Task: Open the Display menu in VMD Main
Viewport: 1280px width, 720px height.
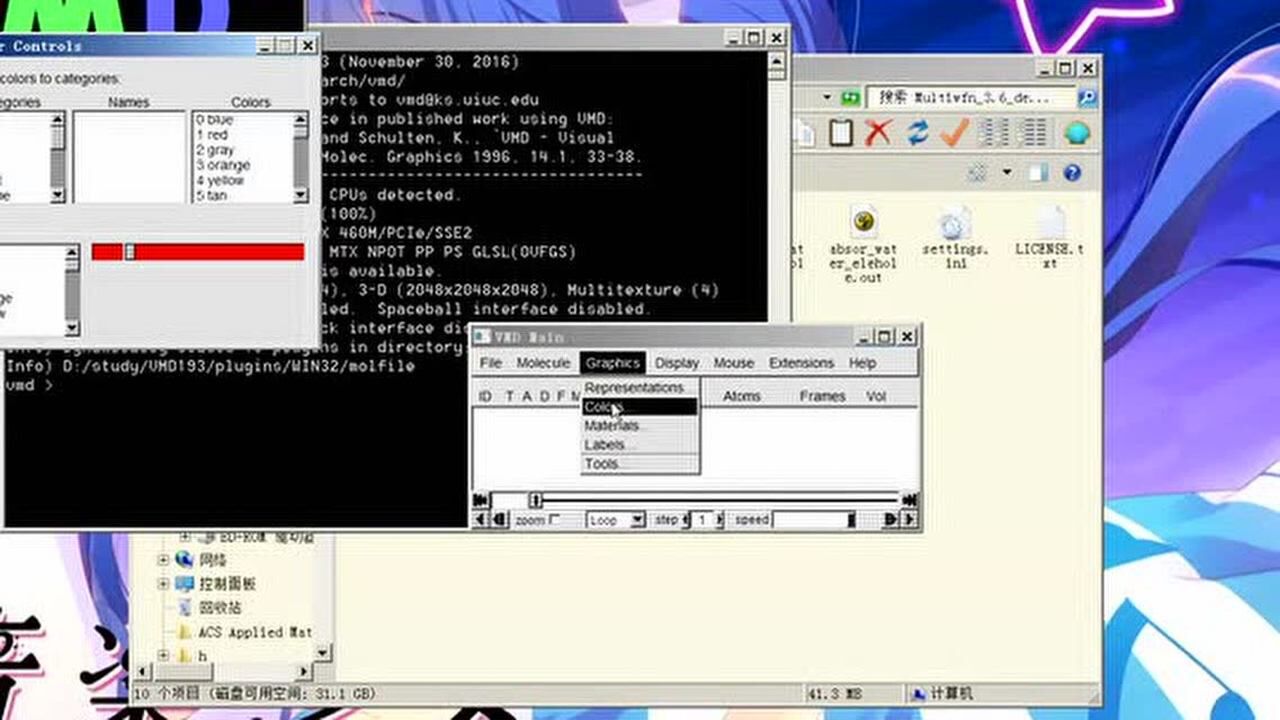Action: point(677,363)
